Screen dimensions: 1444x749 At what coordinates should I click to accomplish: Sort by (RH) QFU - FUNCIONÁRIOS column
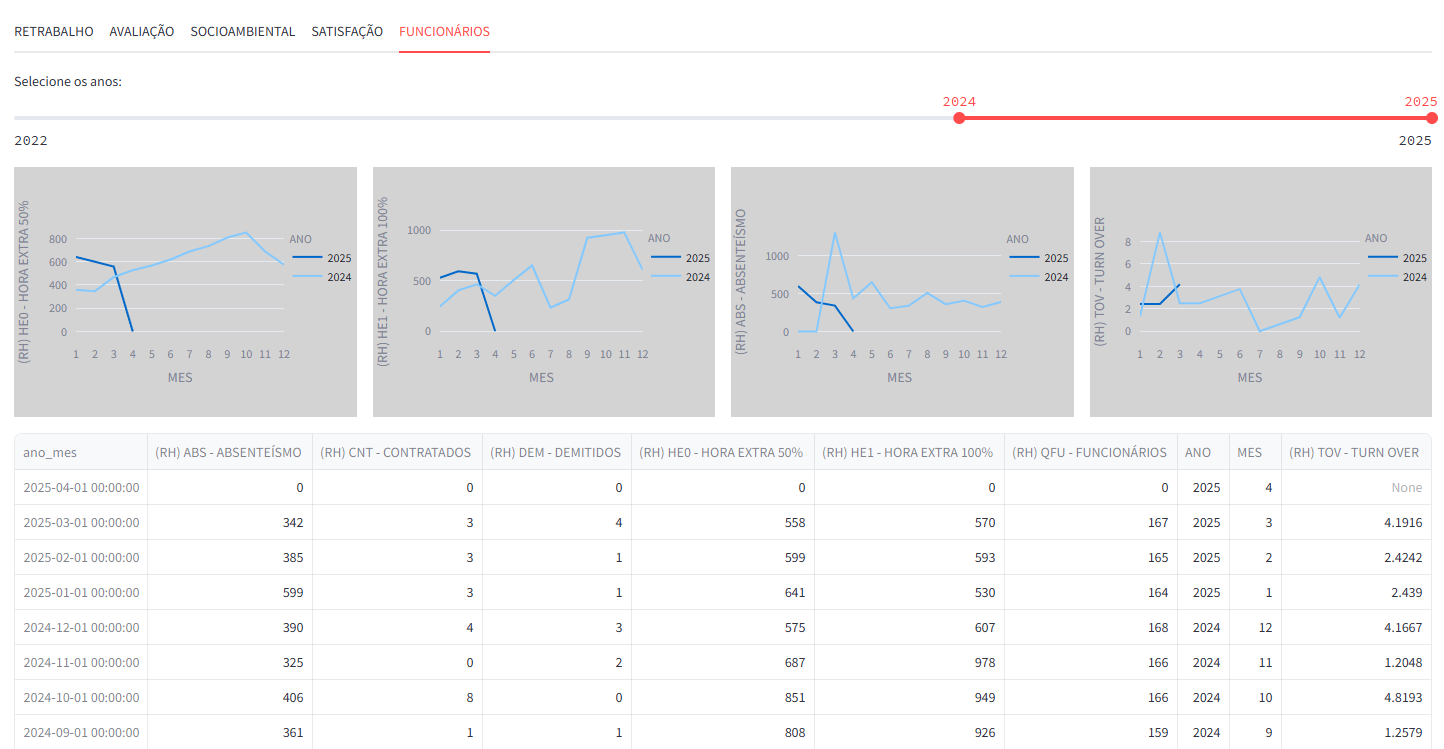[x=1089, y=452]
